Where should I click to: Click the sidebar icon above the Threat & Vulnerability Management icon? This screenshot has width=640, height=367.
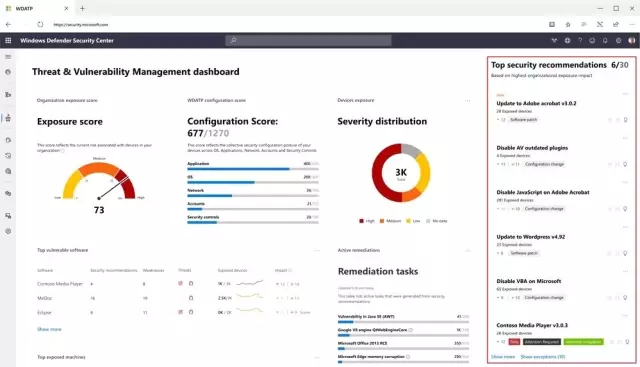point(8,95)
